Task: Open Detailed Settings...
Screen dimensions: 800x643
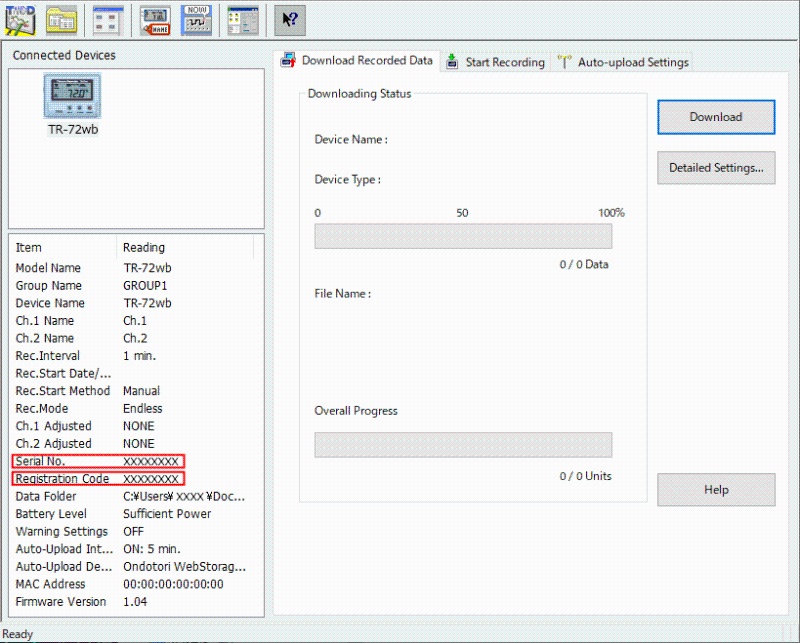Action: click(716, 167)
